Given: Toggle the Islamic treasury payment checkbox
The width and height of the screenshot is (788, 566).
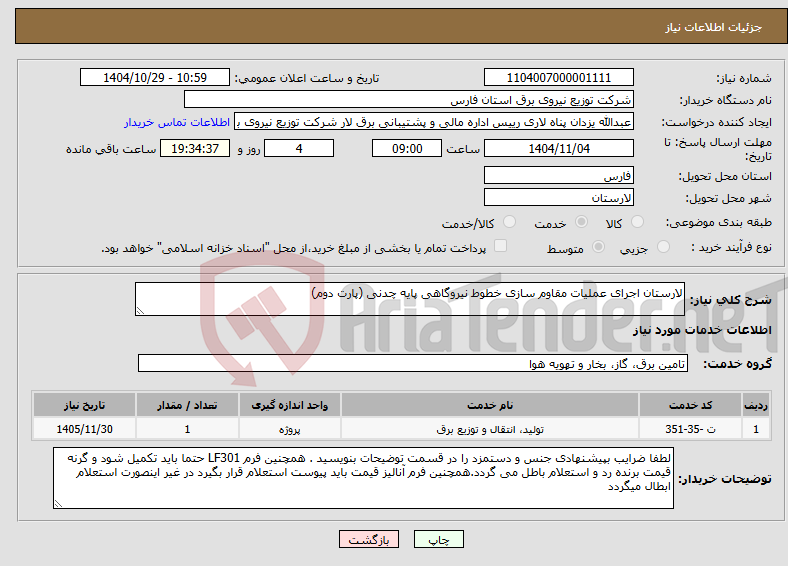Looking at the screenshot, I should [500, 246].
